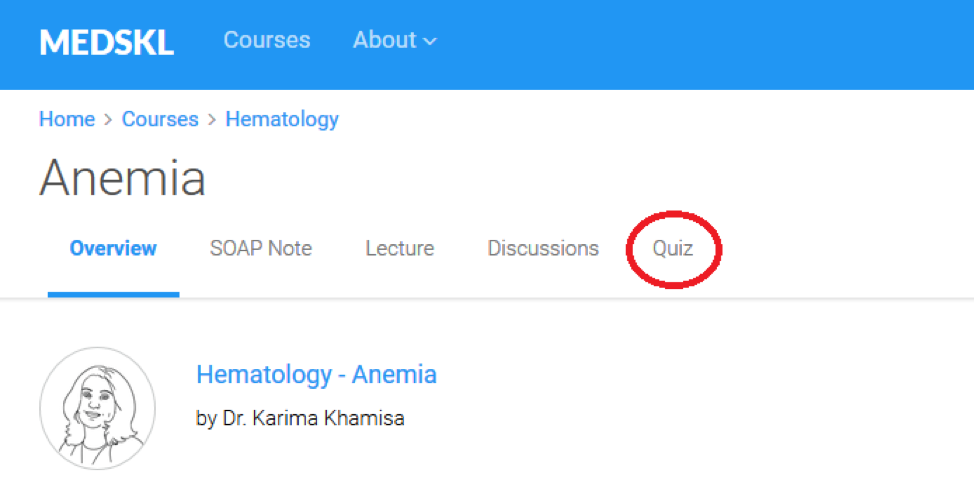
Task: Open Courses in the top navigation bar
Action: tap(266, 41)
